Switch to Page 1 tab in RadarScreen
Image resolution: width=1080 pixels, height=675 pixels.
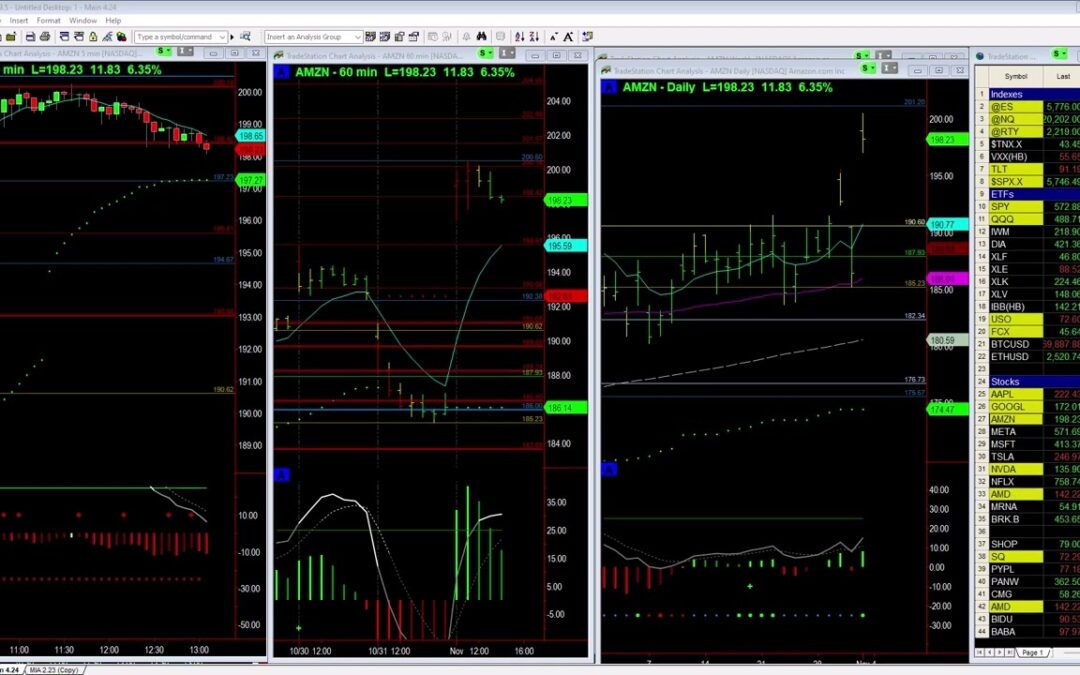coord(1033,652)
